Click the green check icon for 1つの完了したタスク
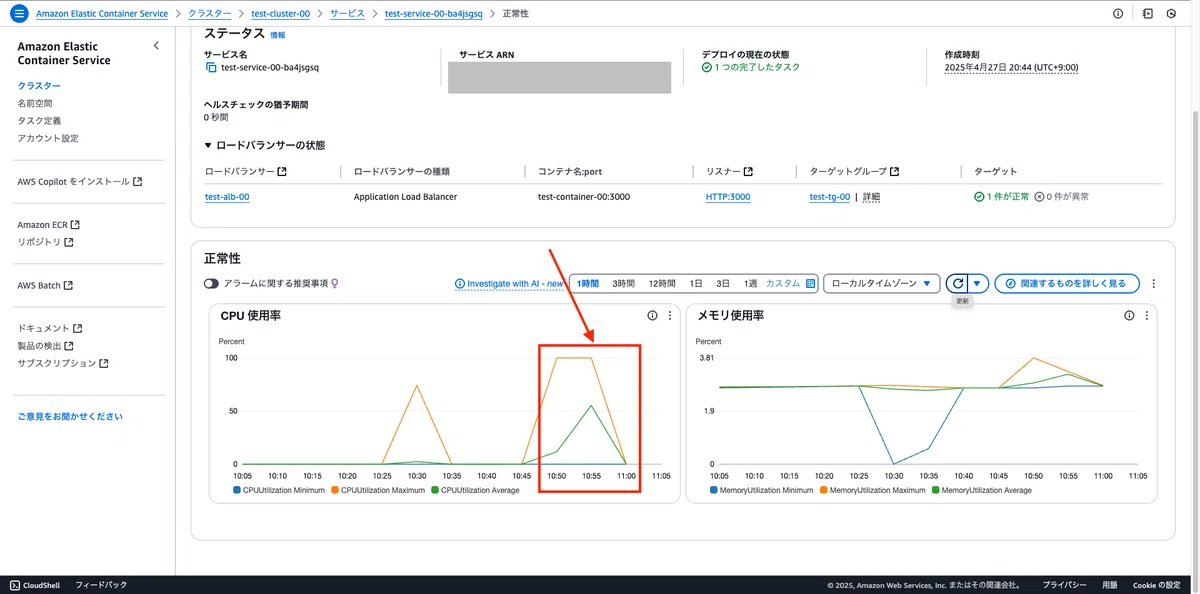This screenshot has width=1200, height=594. tap(707, 67)
